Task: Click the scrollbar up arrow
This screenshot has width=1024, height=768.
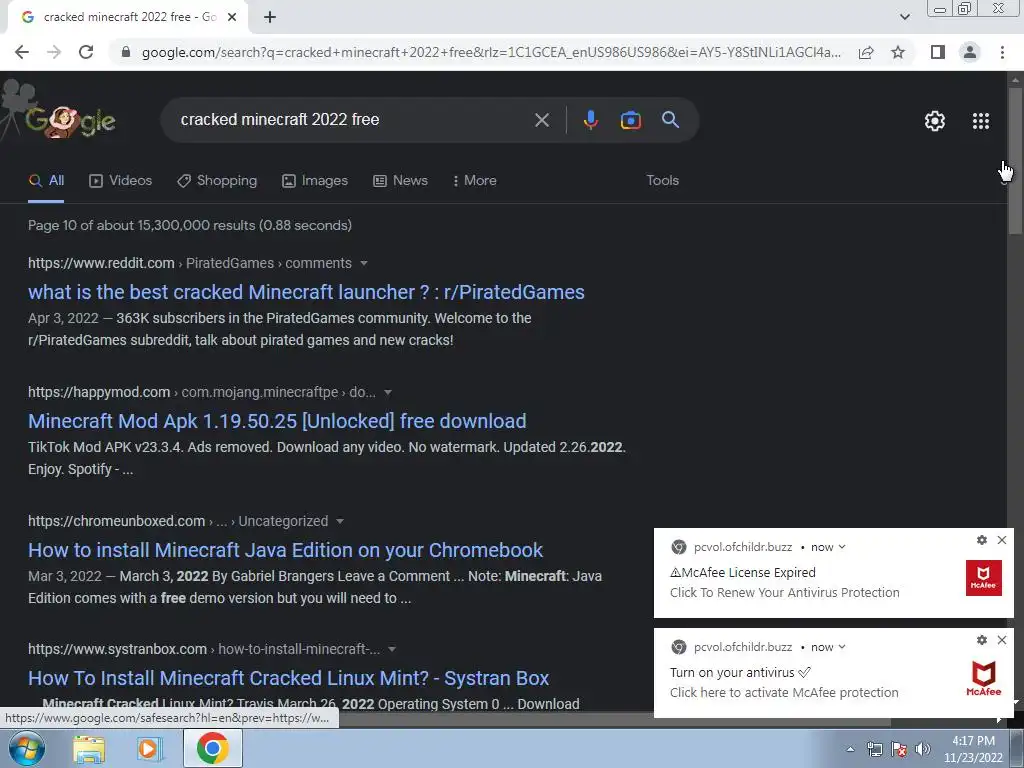Action: pyautogui.click(x=1015, y=79)
